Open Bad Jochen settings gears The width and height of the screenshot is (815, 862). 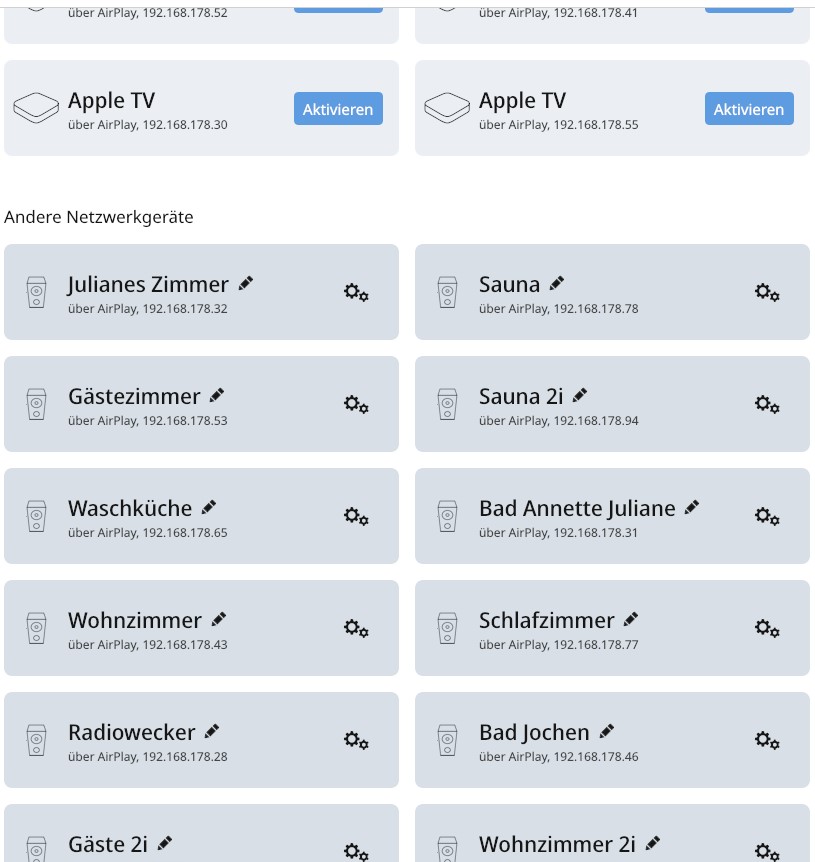(x=767, y=740)
